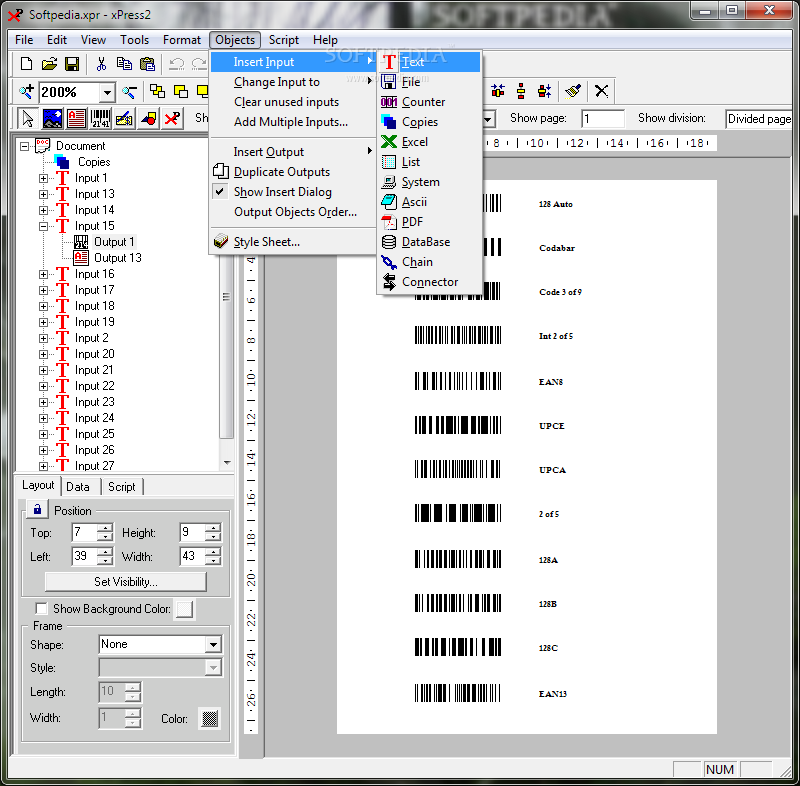
Task: Open the Format menu
Action: click(182, 40)
